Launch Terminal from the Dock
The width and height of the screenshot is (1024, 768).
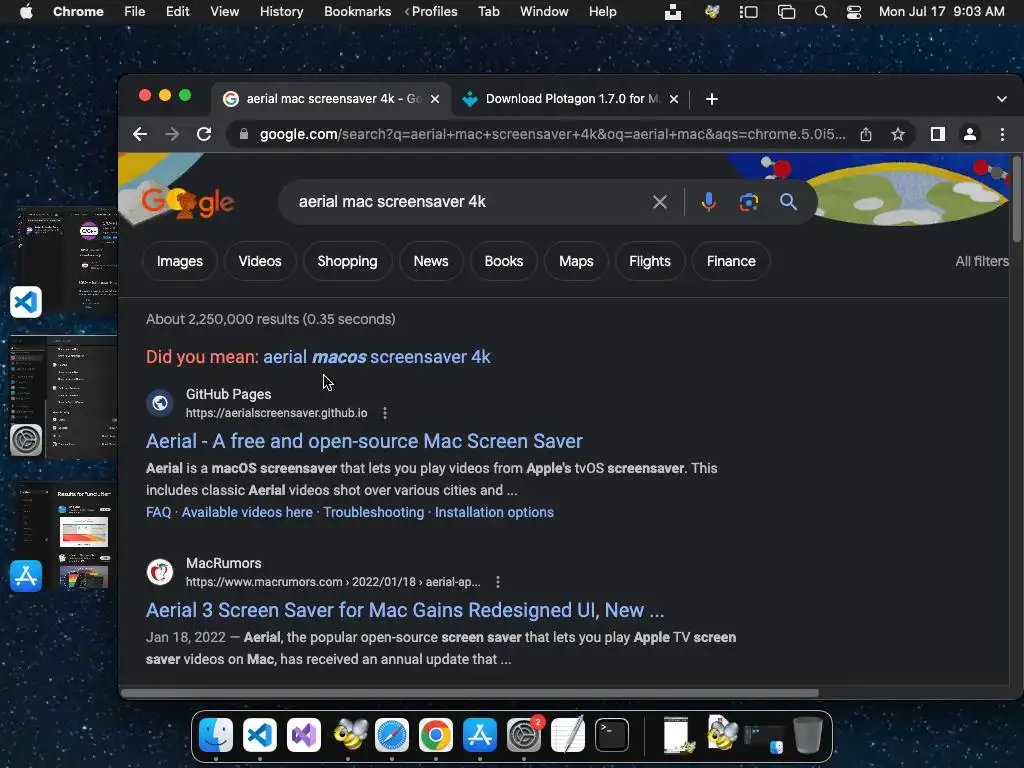[612, 735]
